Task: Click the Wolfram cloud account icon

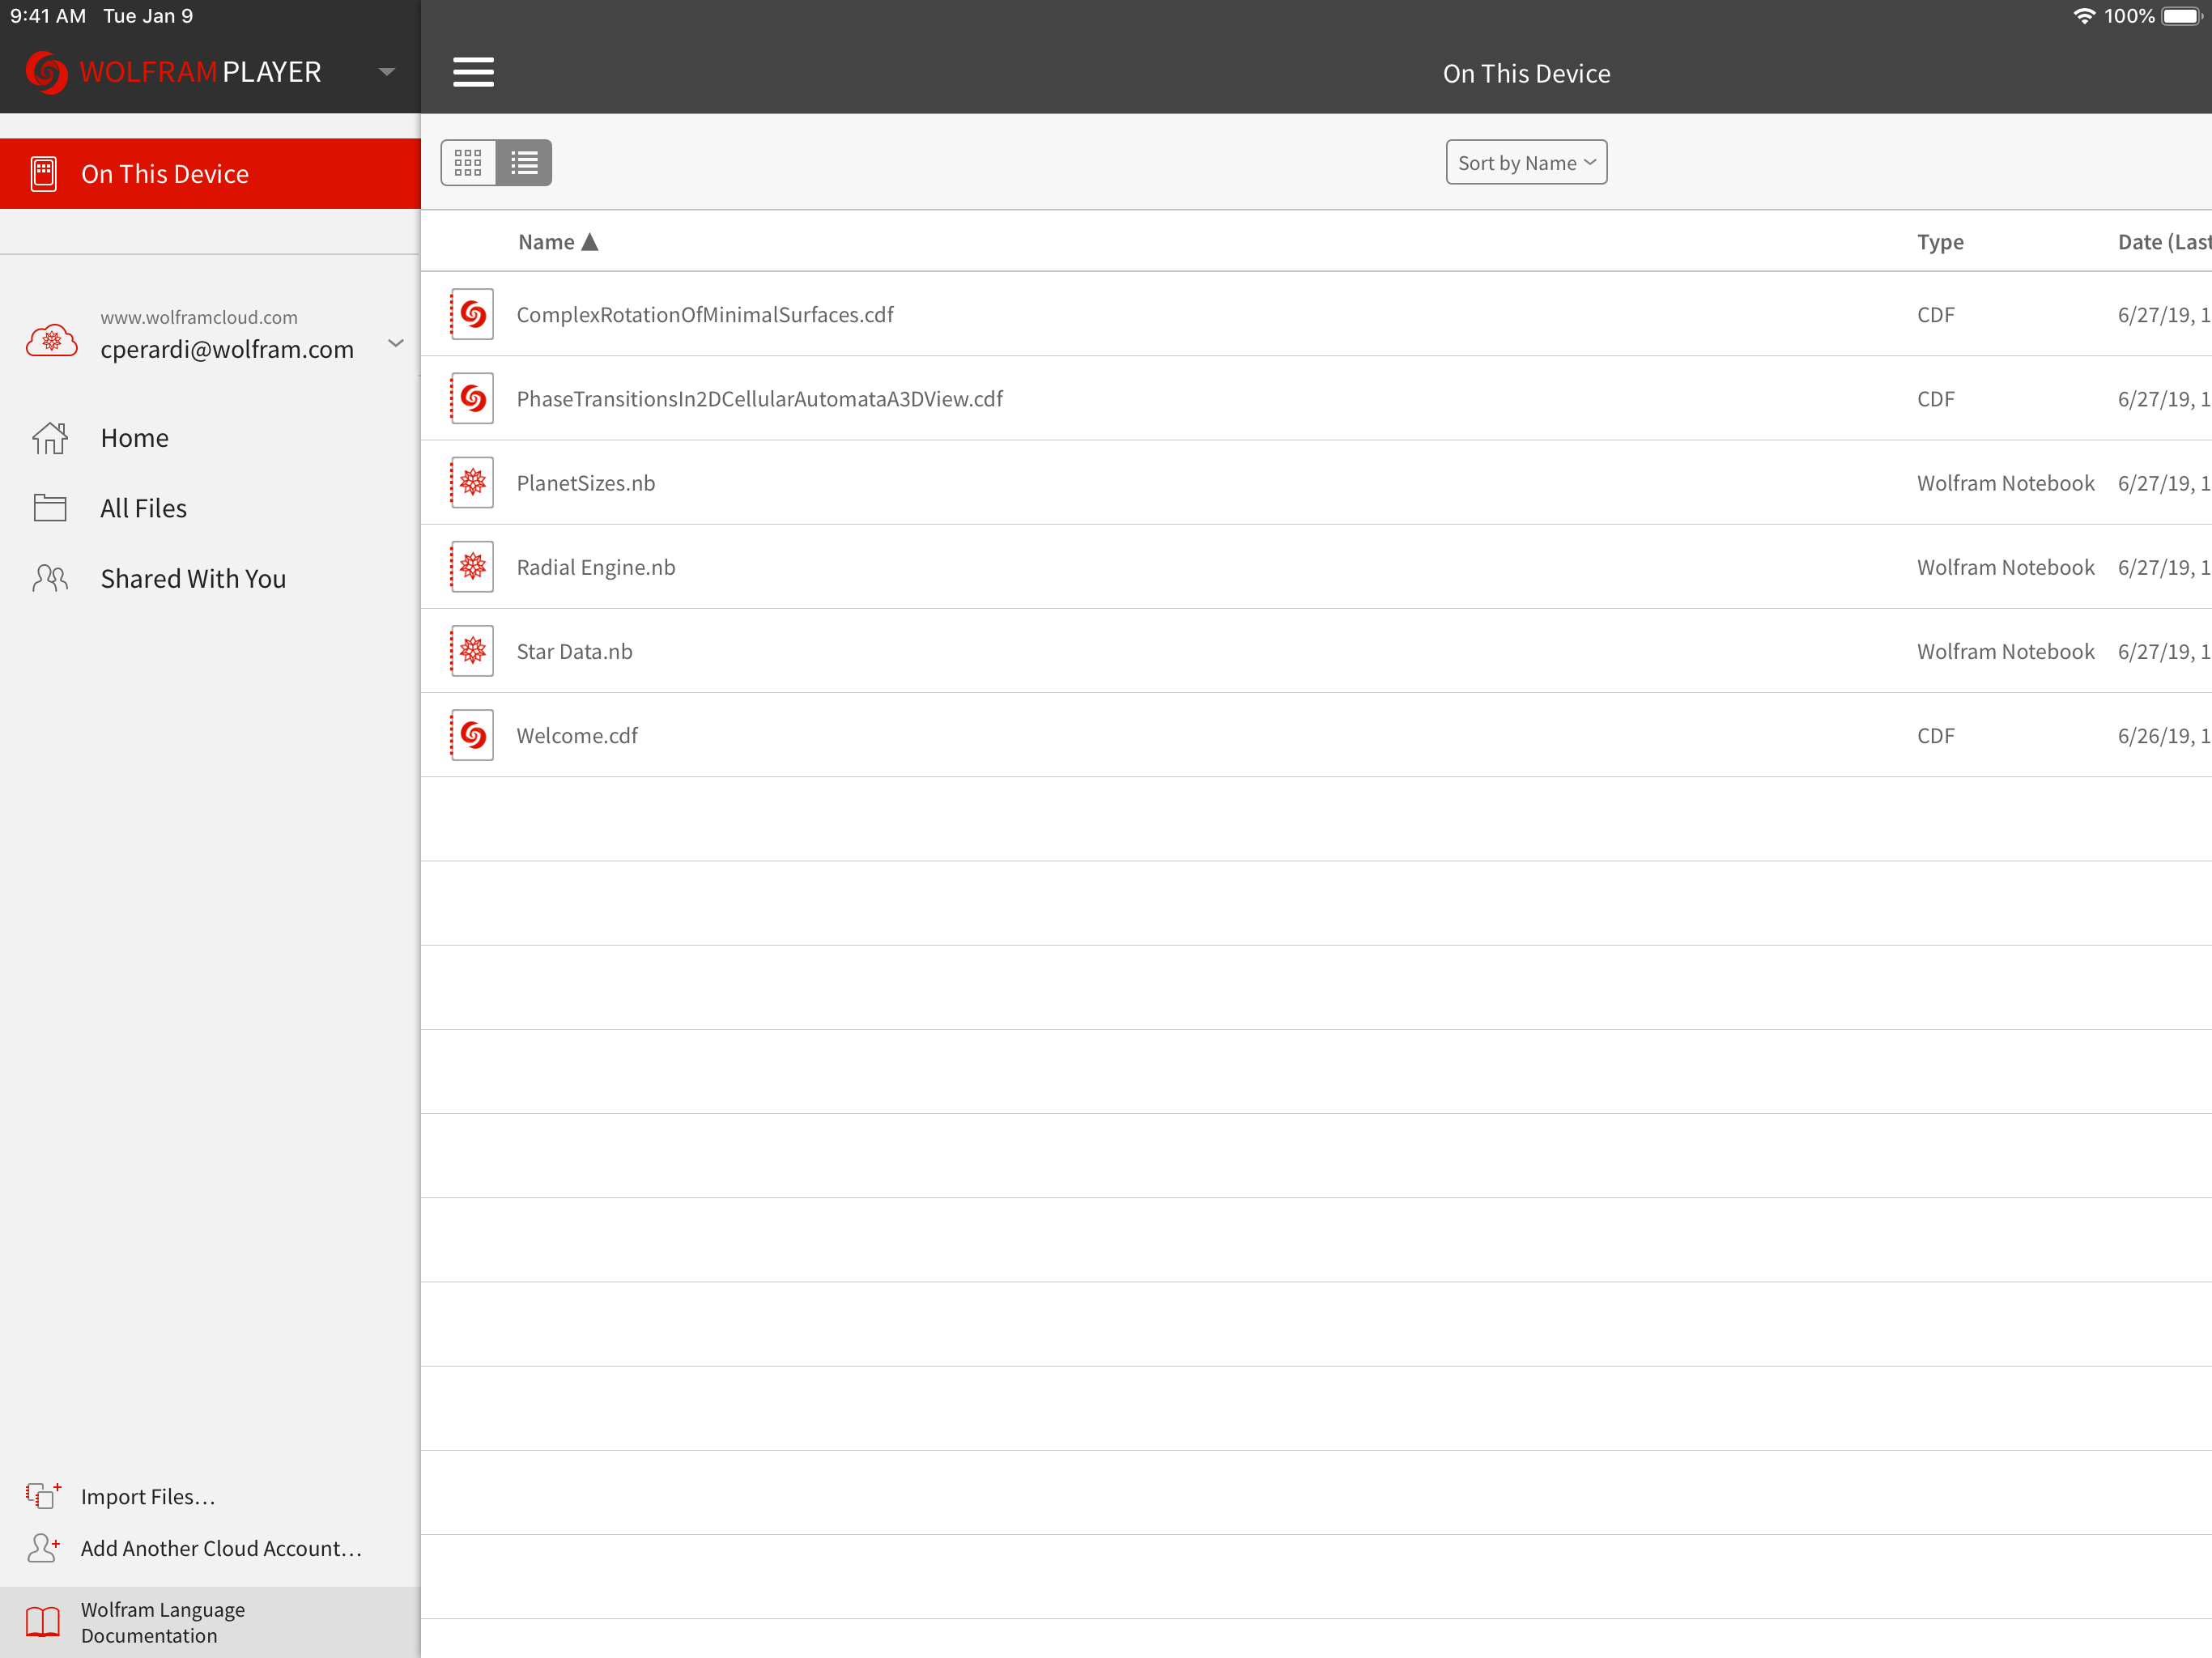Action: [51, 341]
